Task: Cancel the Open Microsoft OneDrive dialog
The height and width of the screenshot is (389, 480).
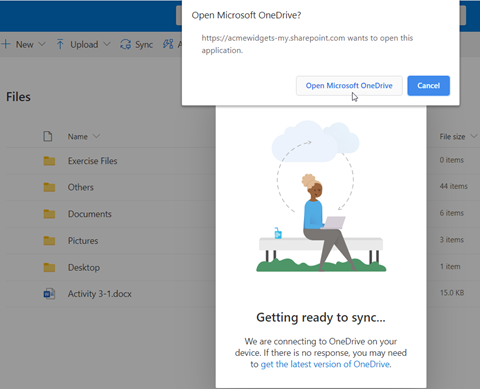Action: (x=428, y=86)
